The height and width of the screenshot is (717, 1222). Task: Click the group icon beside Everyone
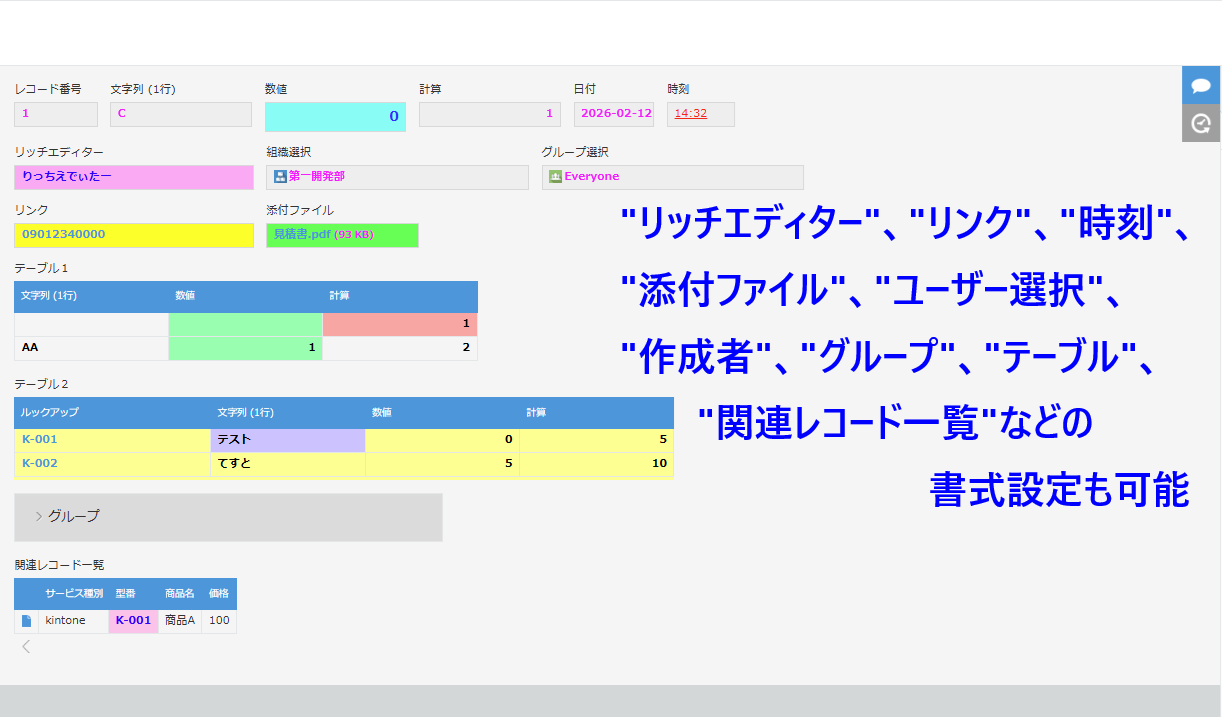(555, 177)
